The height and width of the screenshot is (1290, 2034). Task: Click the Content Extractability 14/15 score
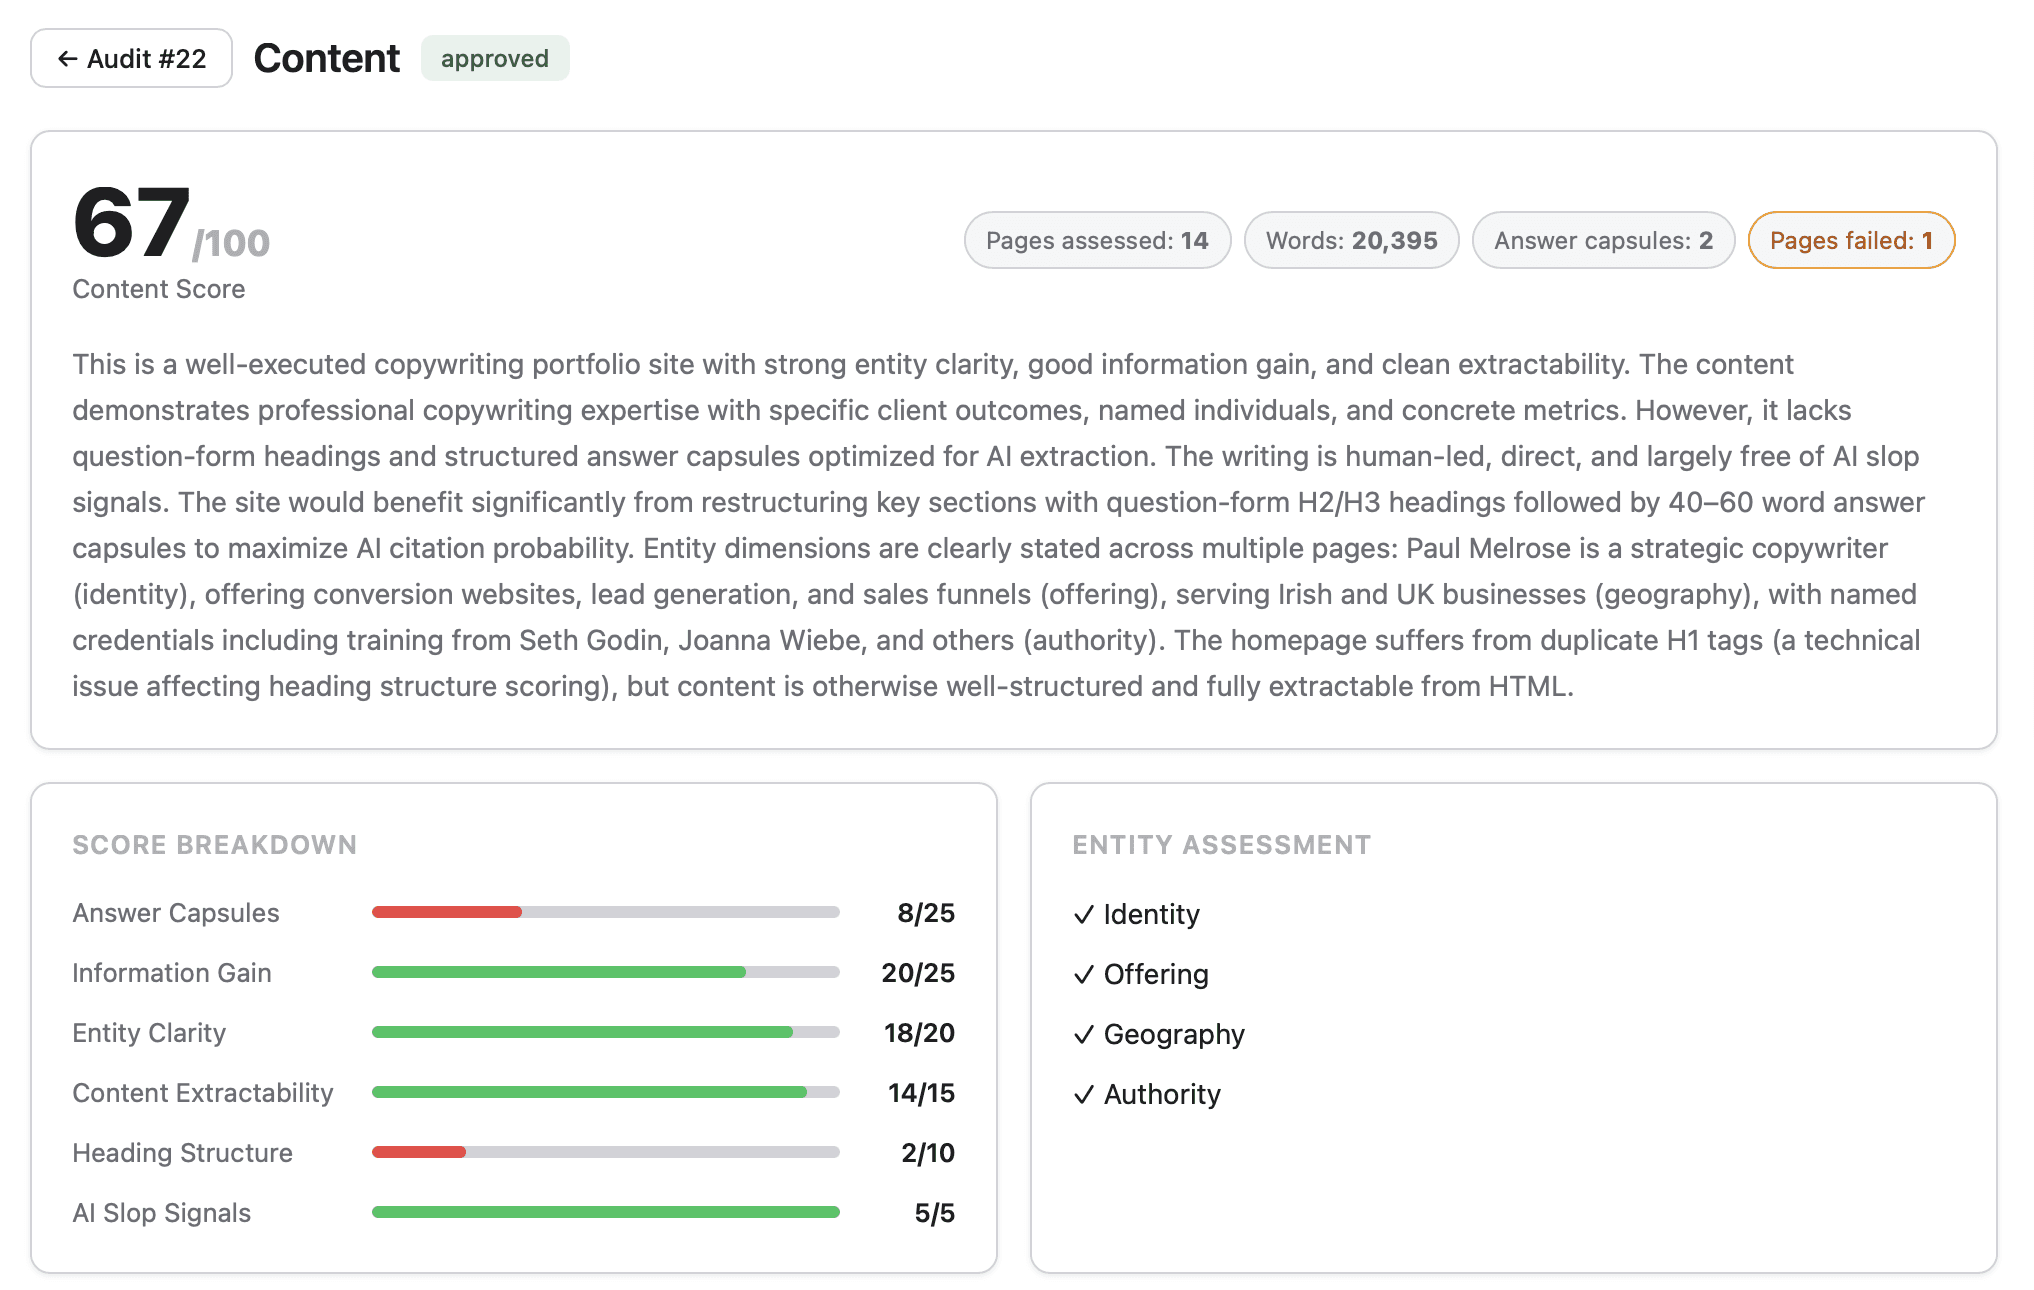(920, 1093)
